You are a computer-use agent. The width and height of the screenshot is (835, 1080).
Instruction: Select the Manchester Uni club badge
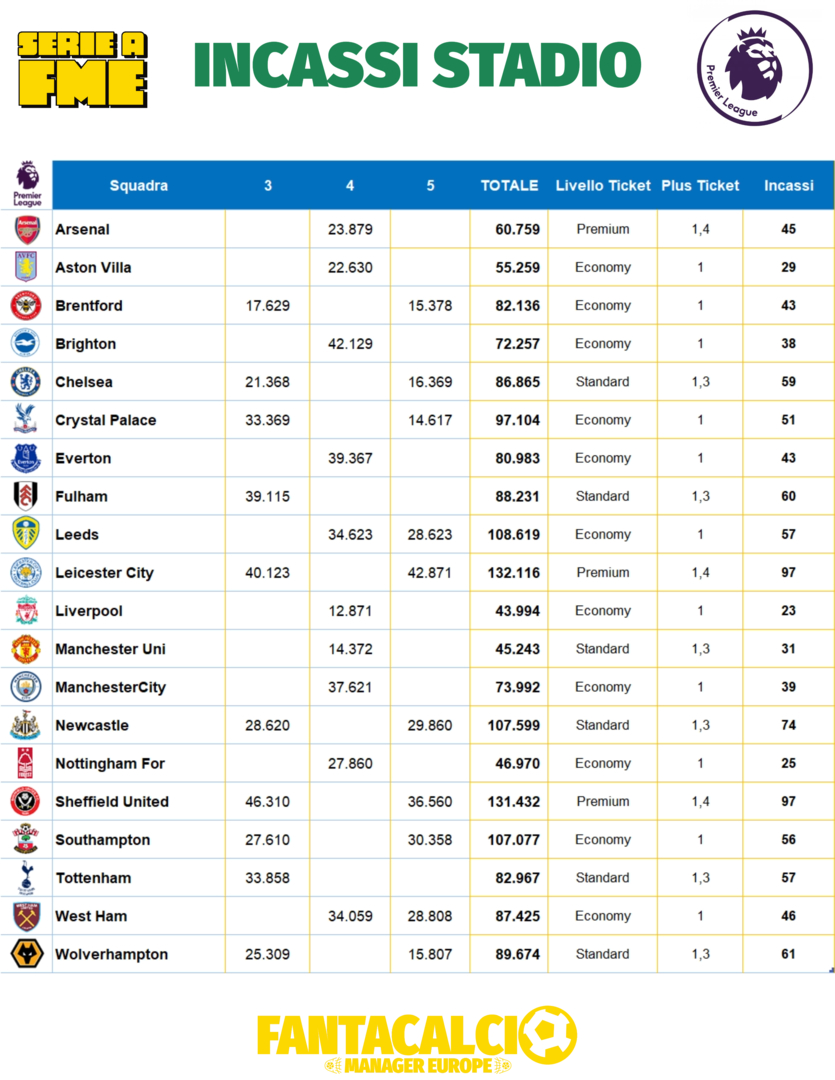(x=26, y=649)
